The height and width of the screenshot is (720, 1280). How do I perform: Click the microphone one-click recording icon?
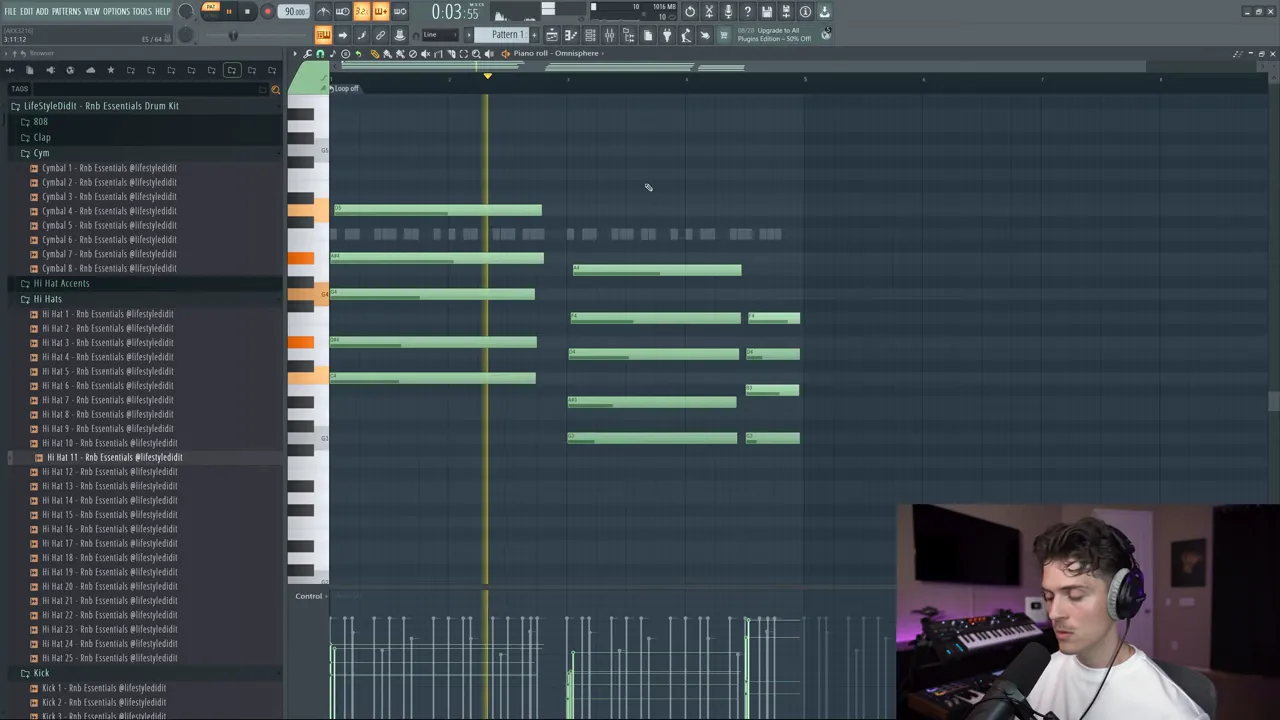point(728,12)
